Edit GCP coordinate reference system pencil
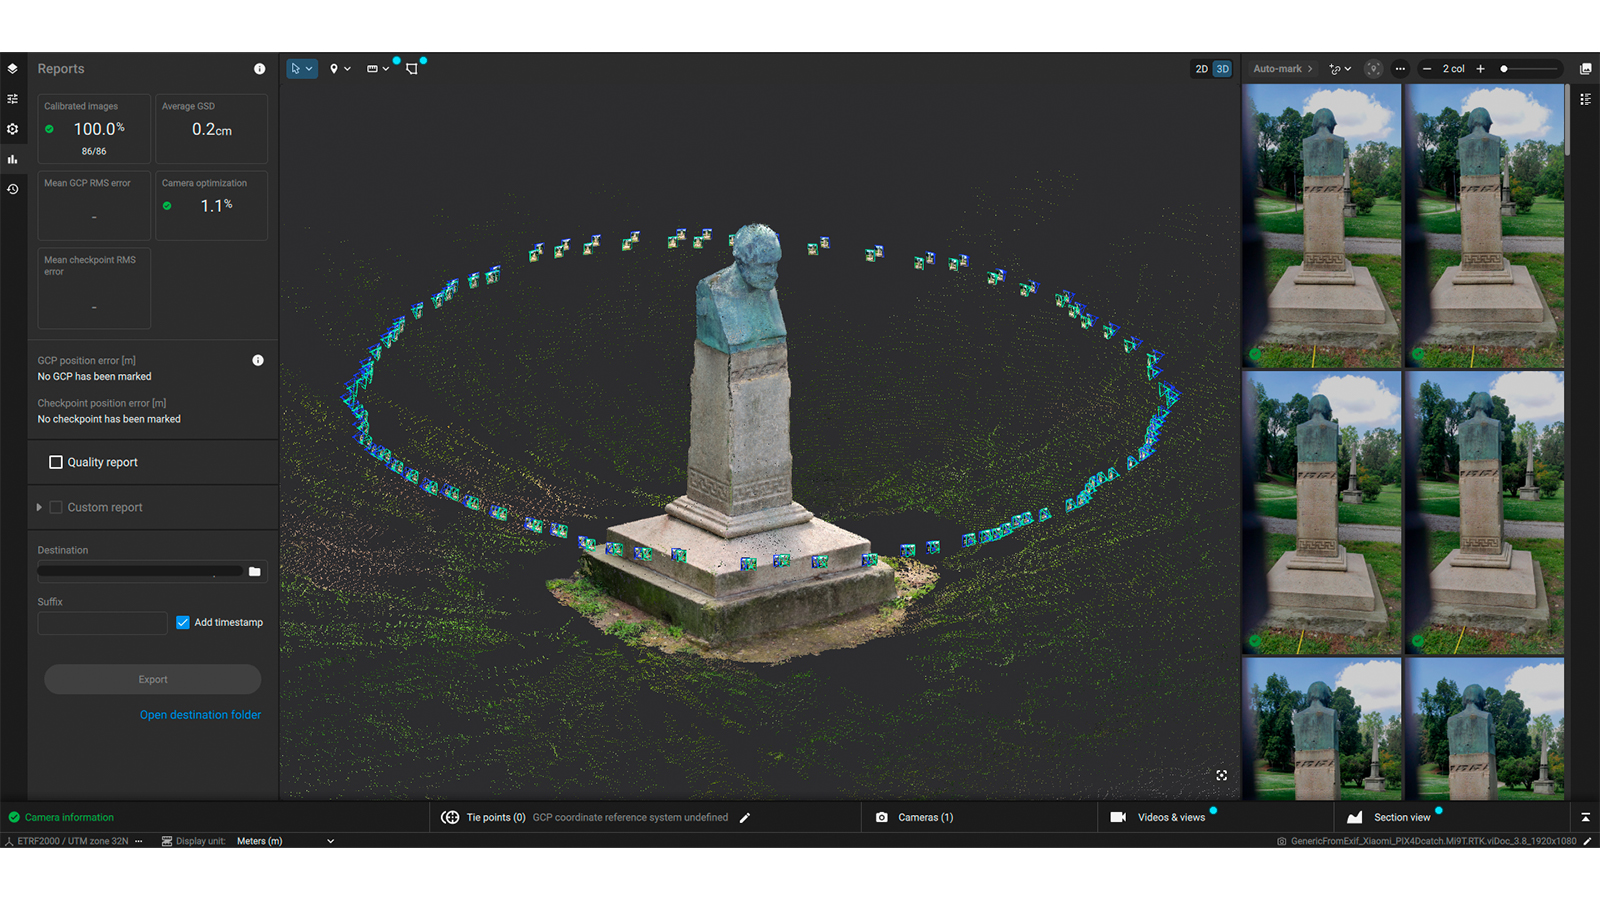Image resolution: width=1600 pixels, height=900 pixels. [x=745, y=817]
